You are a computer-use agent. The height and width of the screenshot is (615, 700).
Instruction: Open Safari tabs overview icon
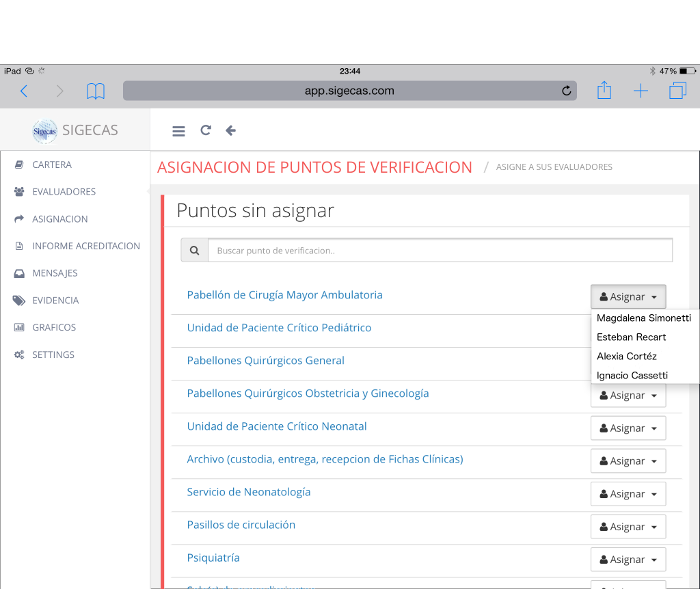[x=677, y=91]
